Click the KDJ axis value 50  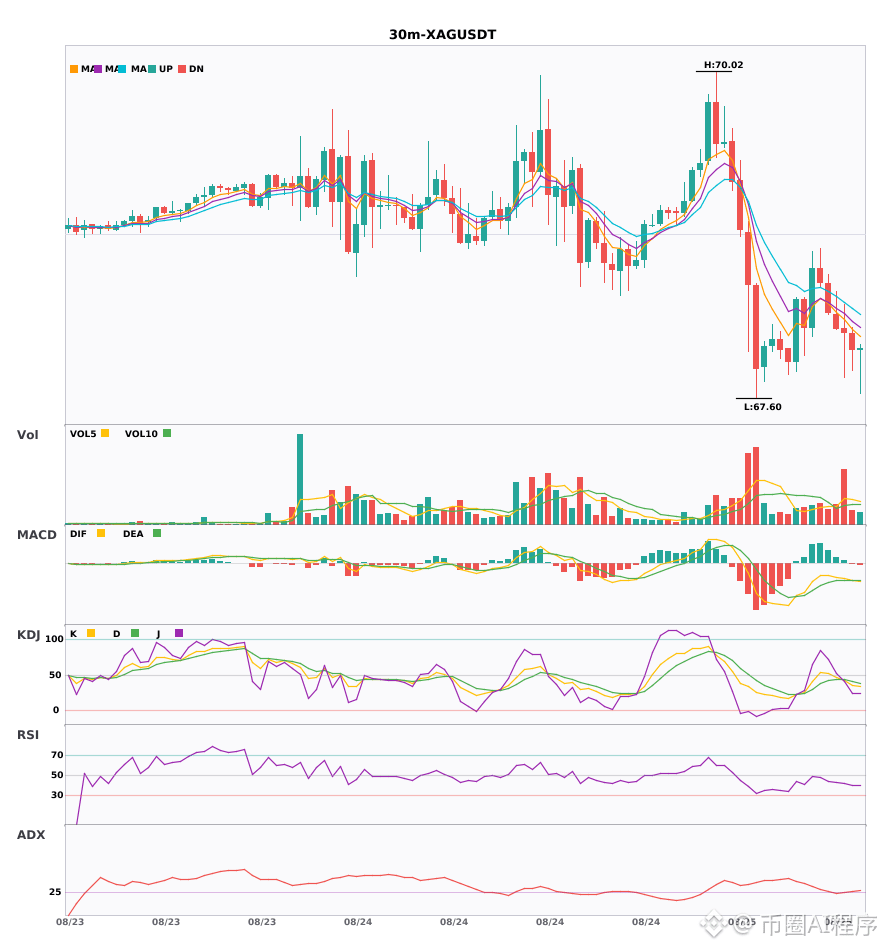(x=55, y=675)
